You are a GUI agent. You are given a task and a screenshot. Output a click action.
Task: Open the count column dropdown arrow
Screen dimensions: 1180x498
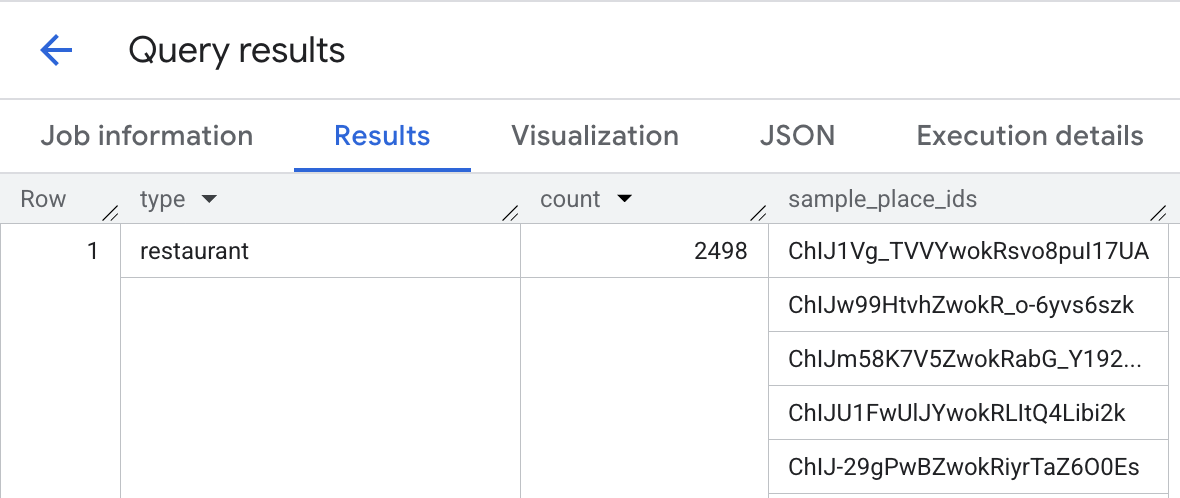(625, 199)
